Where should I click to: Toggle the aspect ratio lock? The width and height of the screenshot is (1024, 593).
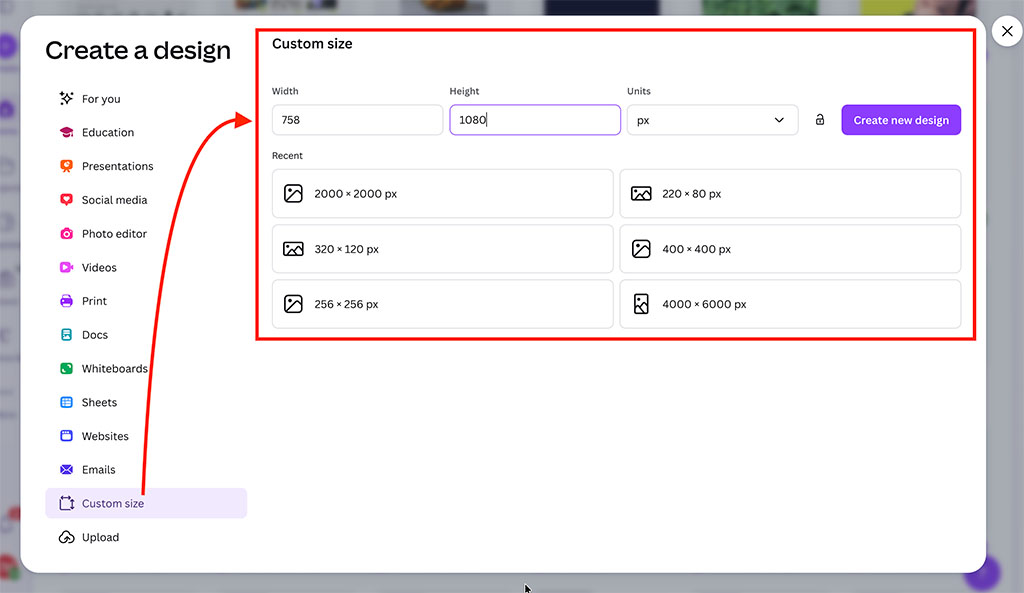tap(820, 119)
